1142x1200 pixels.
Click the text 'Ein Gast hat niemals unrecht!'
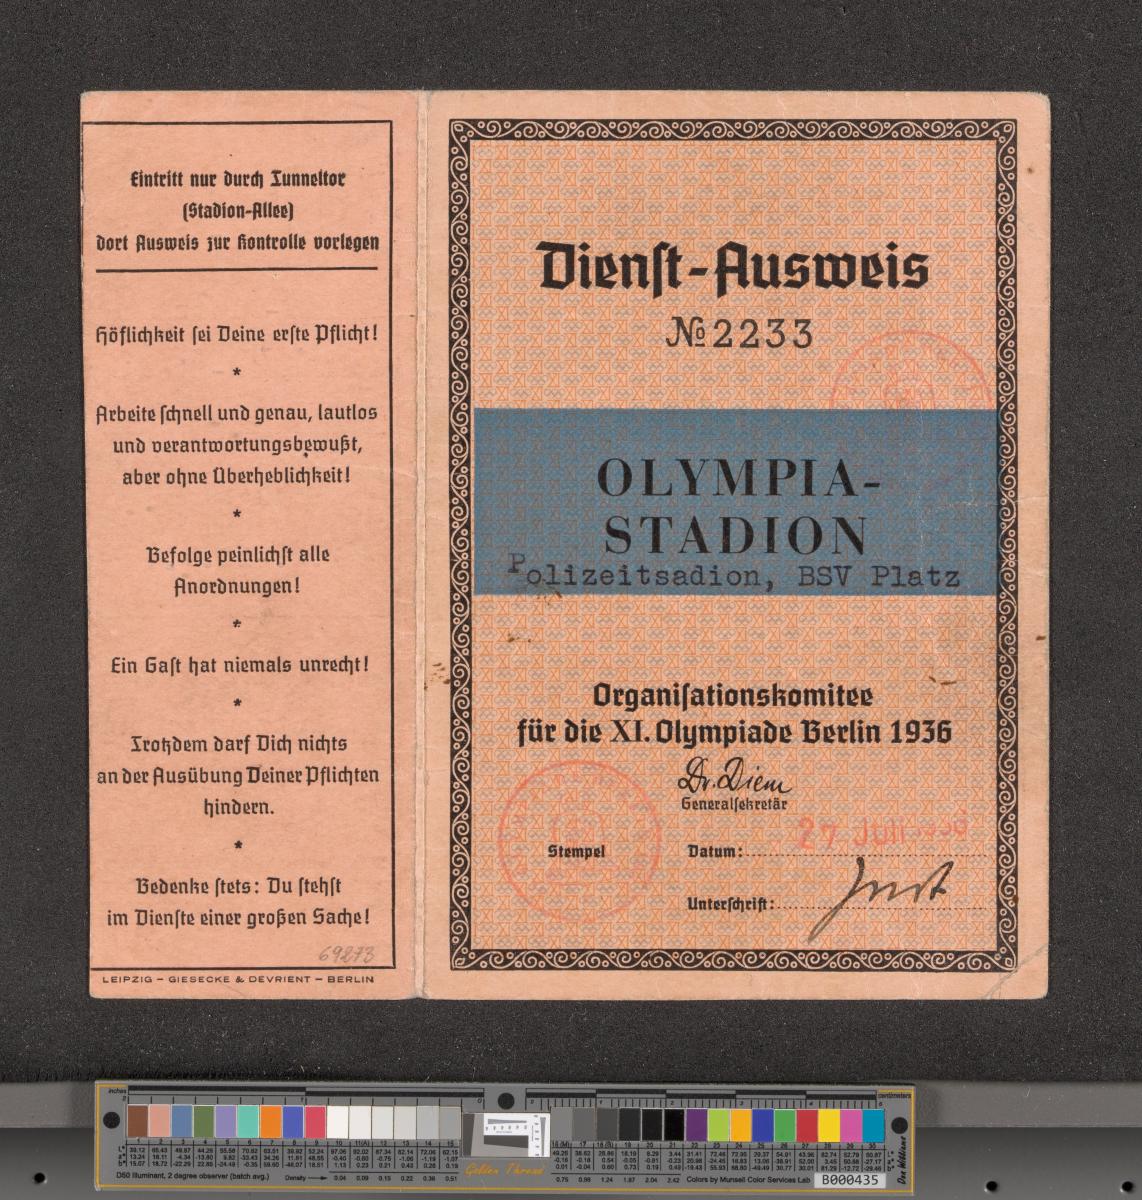(x=237, y=664)
